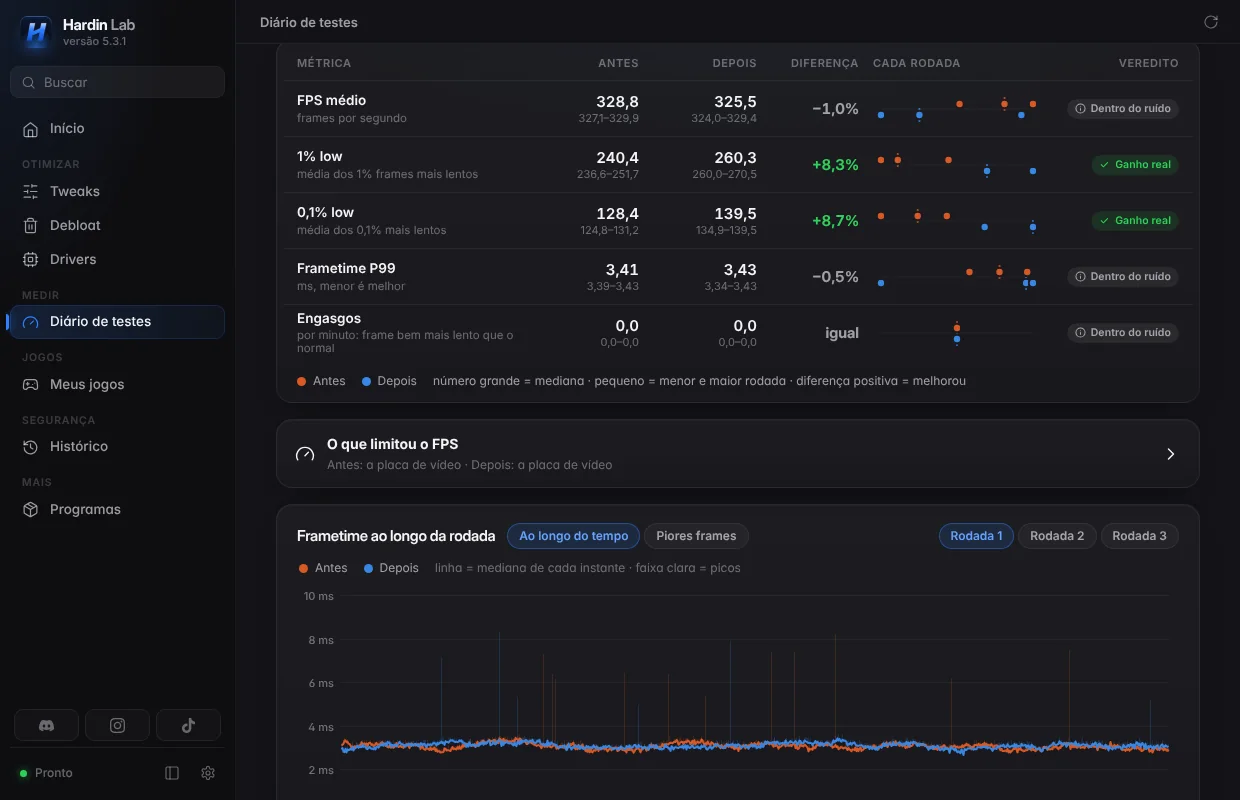The height and width of the screenshot is (800, 1240).
Task: Select the Rodada 1 toggle
Action: tap(976, 536)
